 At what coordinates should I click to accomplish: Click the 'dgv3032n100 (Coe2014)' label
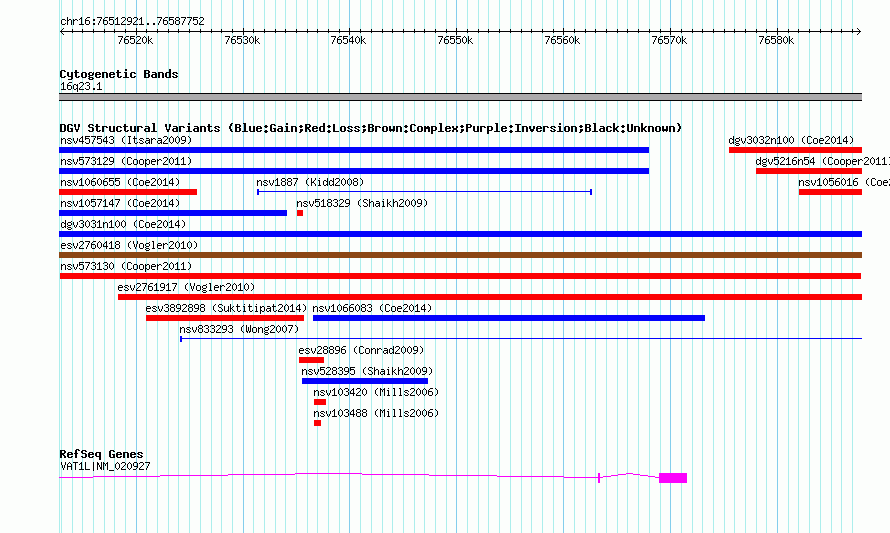pos(791,140)
